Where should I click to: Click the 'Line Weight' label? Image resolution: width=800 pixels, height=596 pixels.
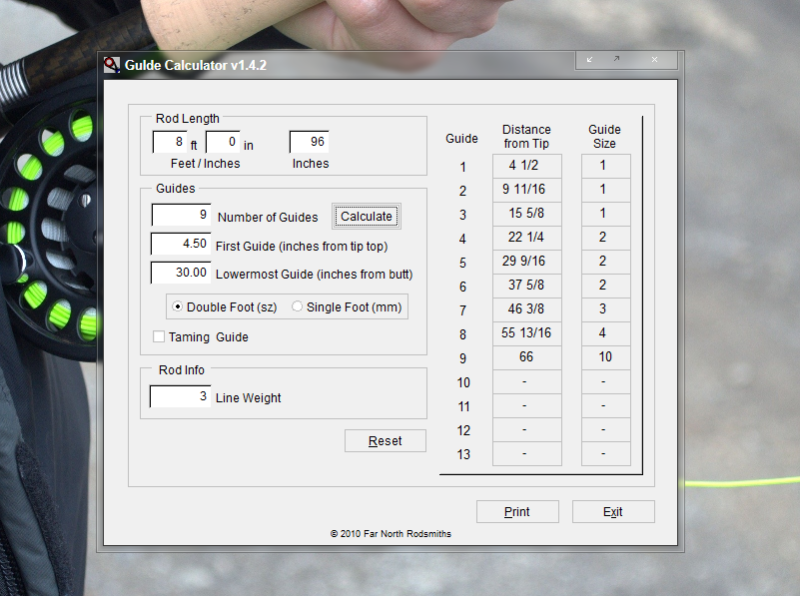(x=248, y=398)
